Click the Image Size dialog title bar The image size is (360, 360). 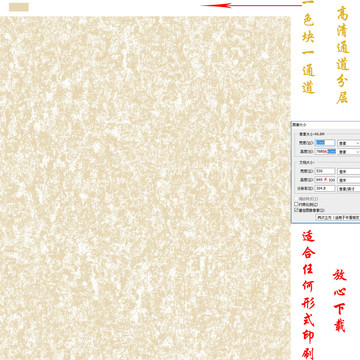click(x=326, y=124)
